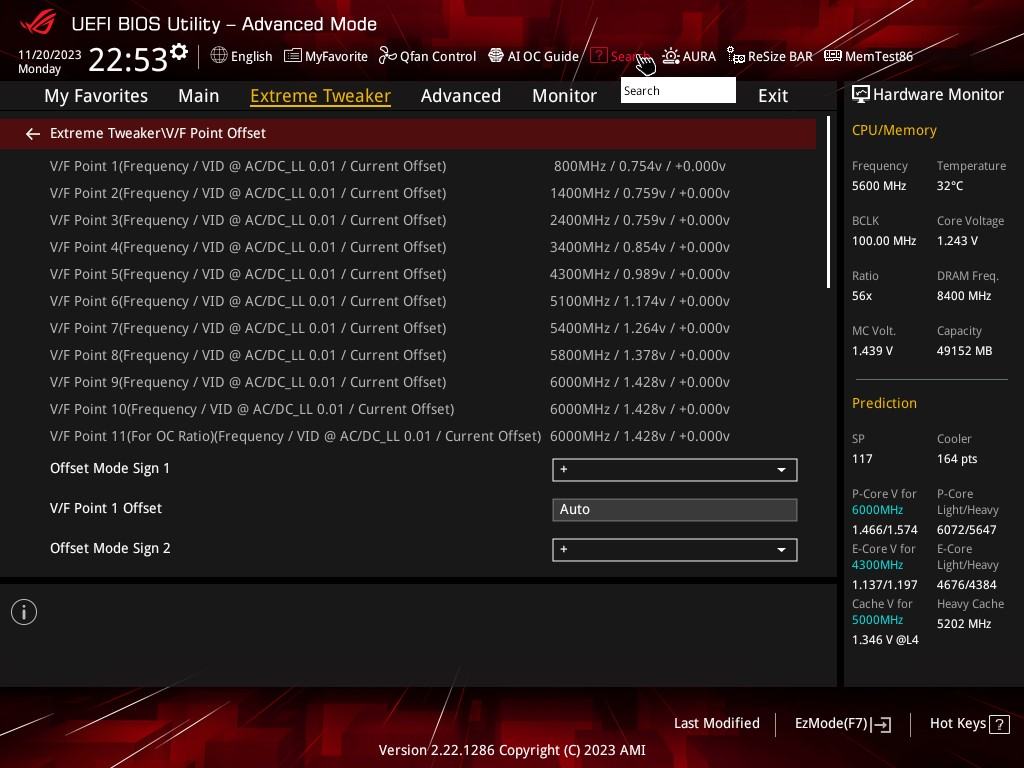Screen dimensions: 1024x768
Task: Open Hot Keys question mark icon
Action: tap(999, 724)
